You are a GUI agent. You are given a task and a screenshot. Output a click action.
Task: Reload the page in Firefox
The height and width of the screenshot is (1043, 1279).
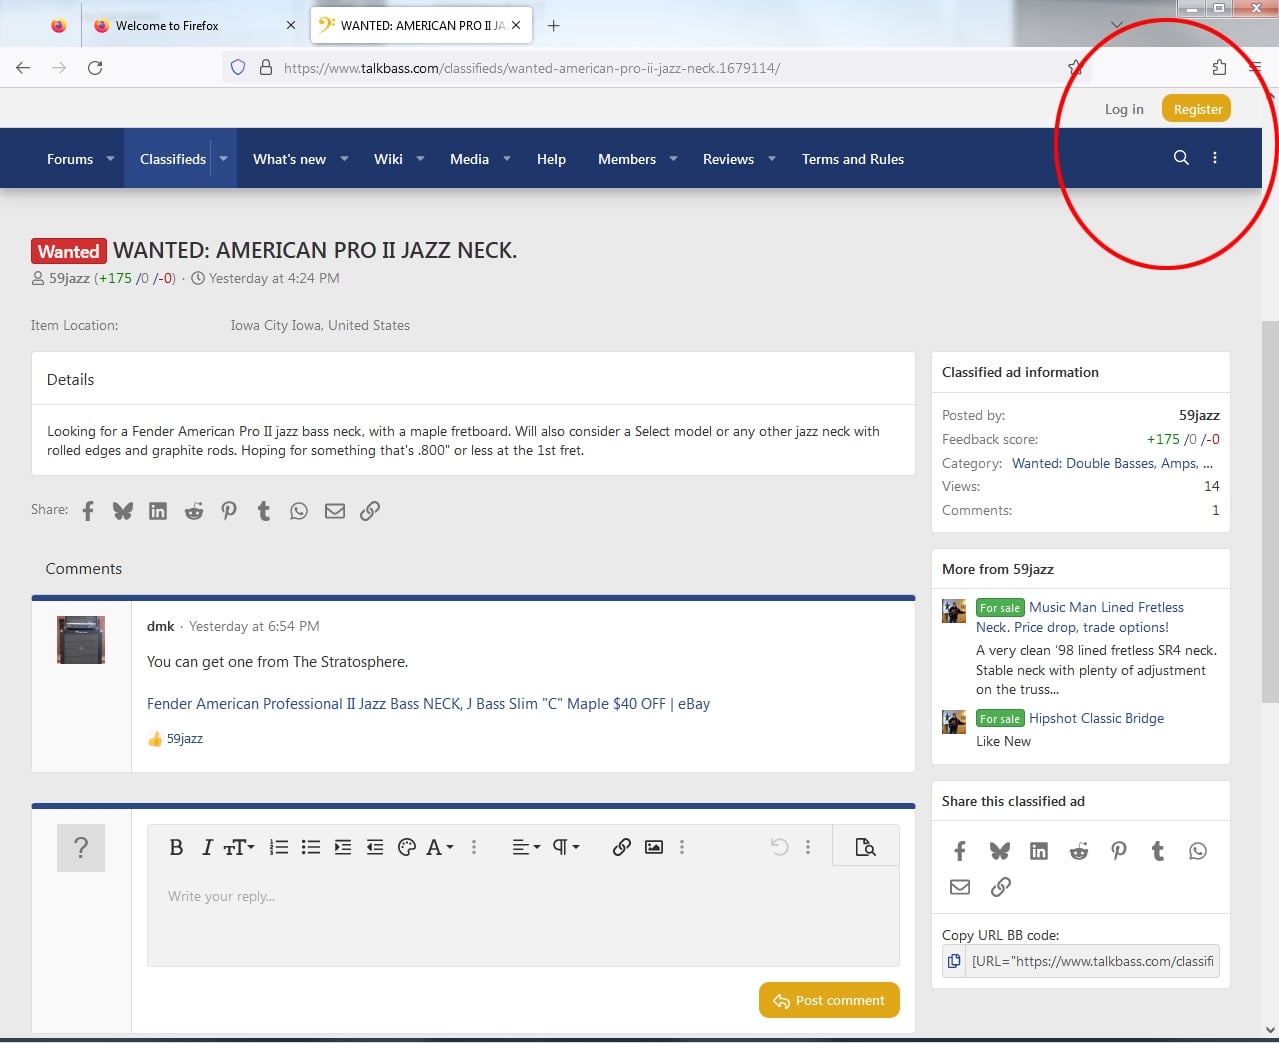[95, 68]
